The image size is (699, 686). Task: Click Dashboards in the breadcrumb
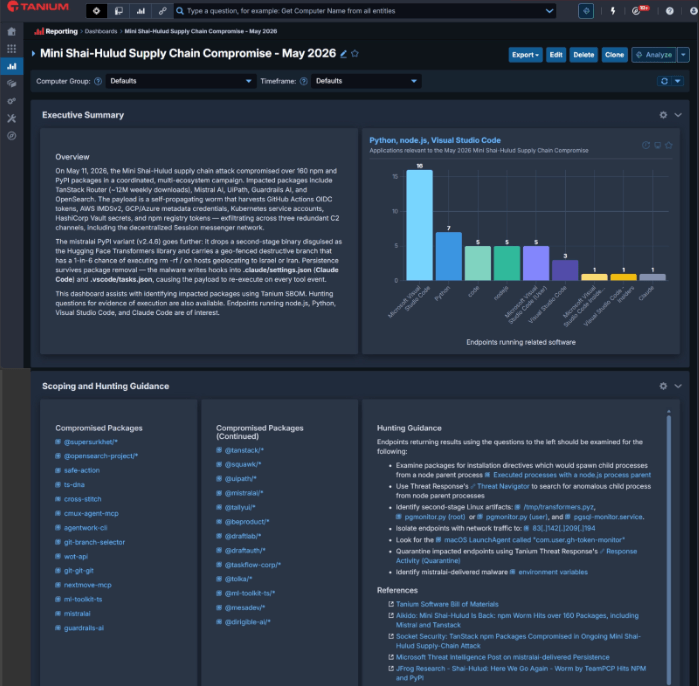101,31
